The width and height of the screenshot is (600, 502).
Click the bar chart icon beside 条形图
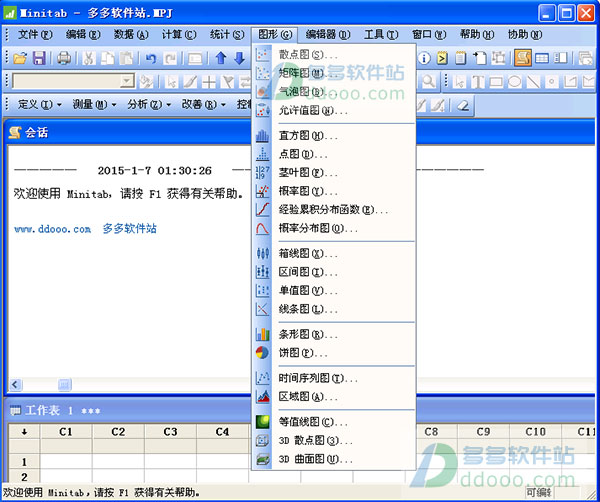pos(262,334)
